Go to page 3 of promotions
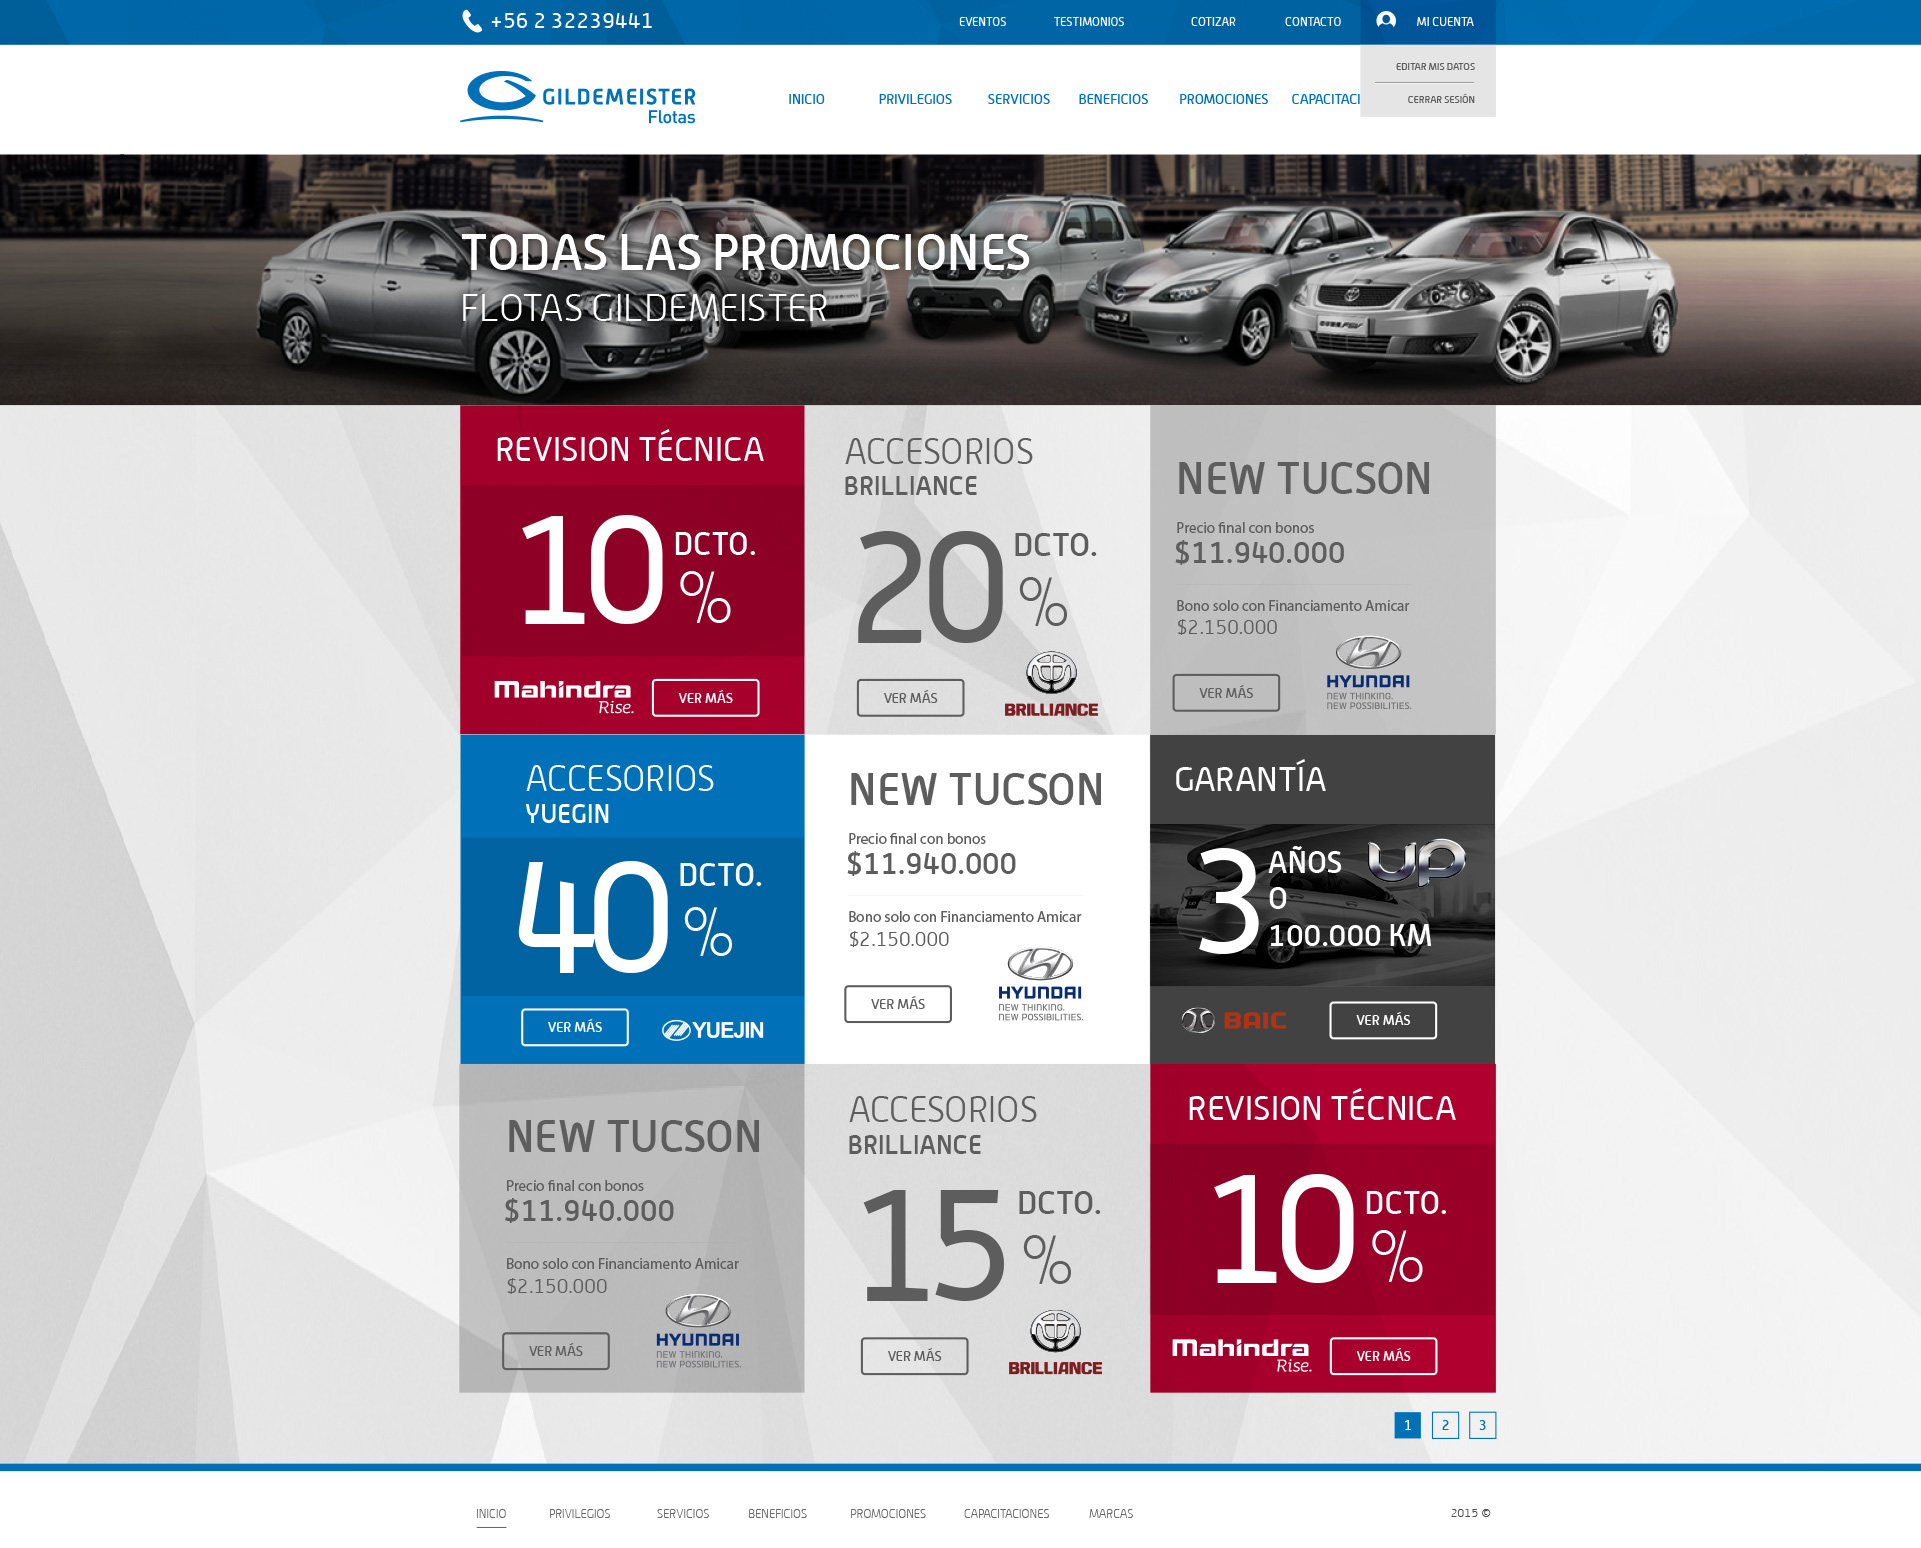Image resolution: width=1921 pixels, height=1548 pixels. (x=1482, y=1425)
